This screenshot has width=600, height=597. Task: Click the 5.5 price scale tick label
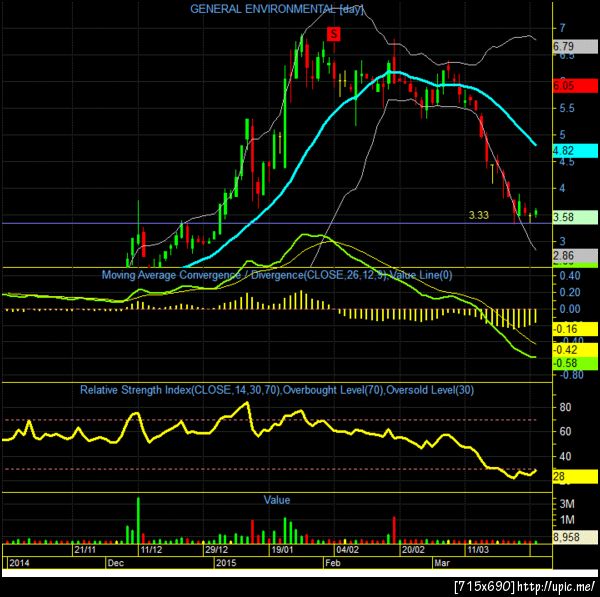567,108
